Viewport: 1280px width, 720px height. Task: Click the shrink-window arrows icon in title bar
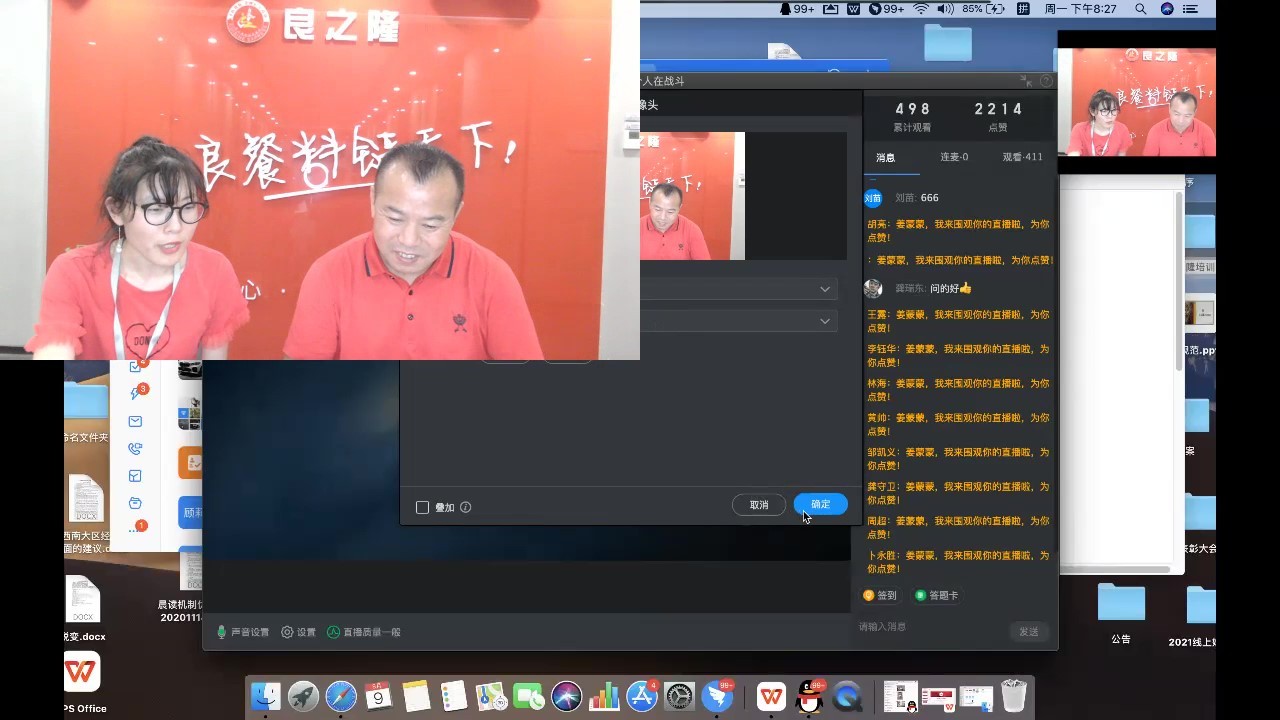pos(1026,81)
